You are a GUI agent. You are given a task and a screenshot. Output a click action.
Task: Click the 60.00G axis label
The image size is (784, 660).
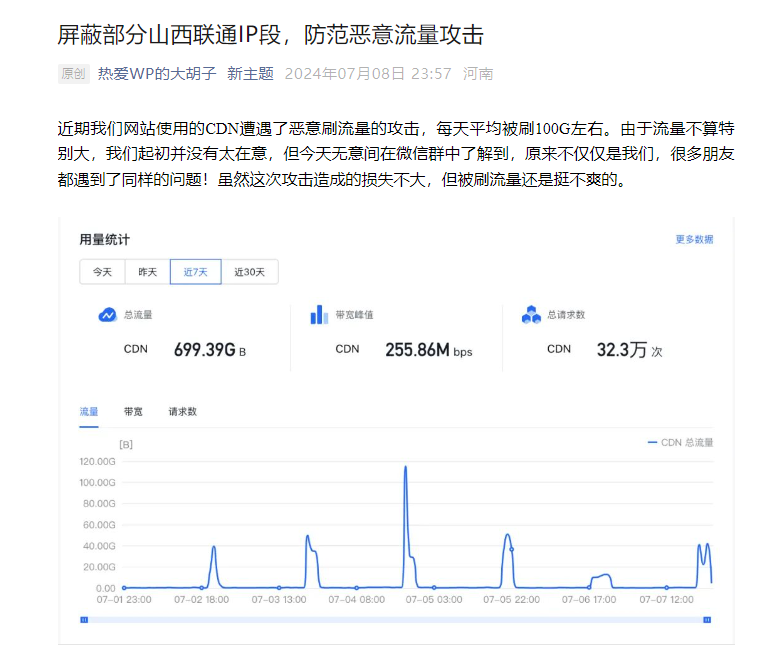[x=99, y=525]
